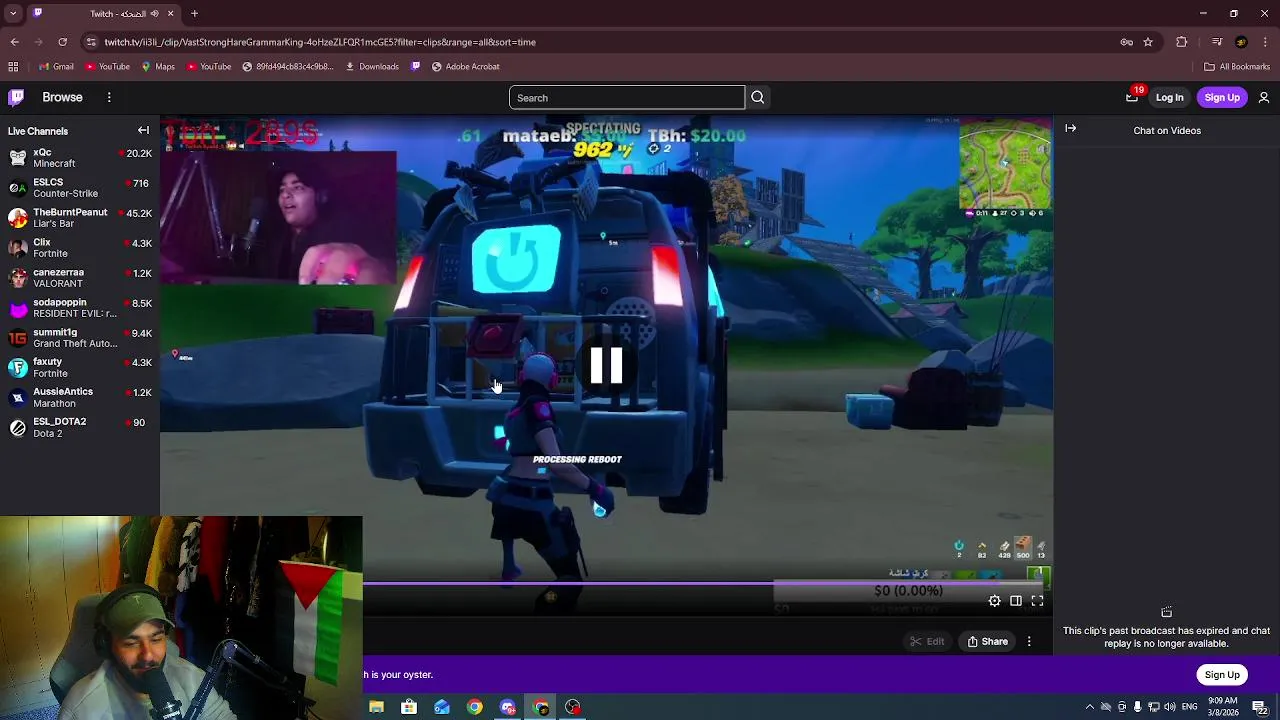This screenshot has width=1280, height=720.
Task: Open the Chrome extensions puzzle icon
Action: click(1181, 42)
